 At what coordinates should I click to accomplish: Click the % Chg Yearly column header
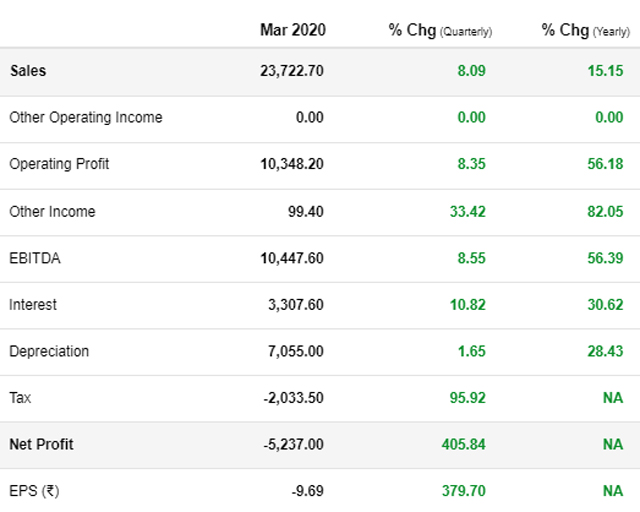click(x=585, y=30)
